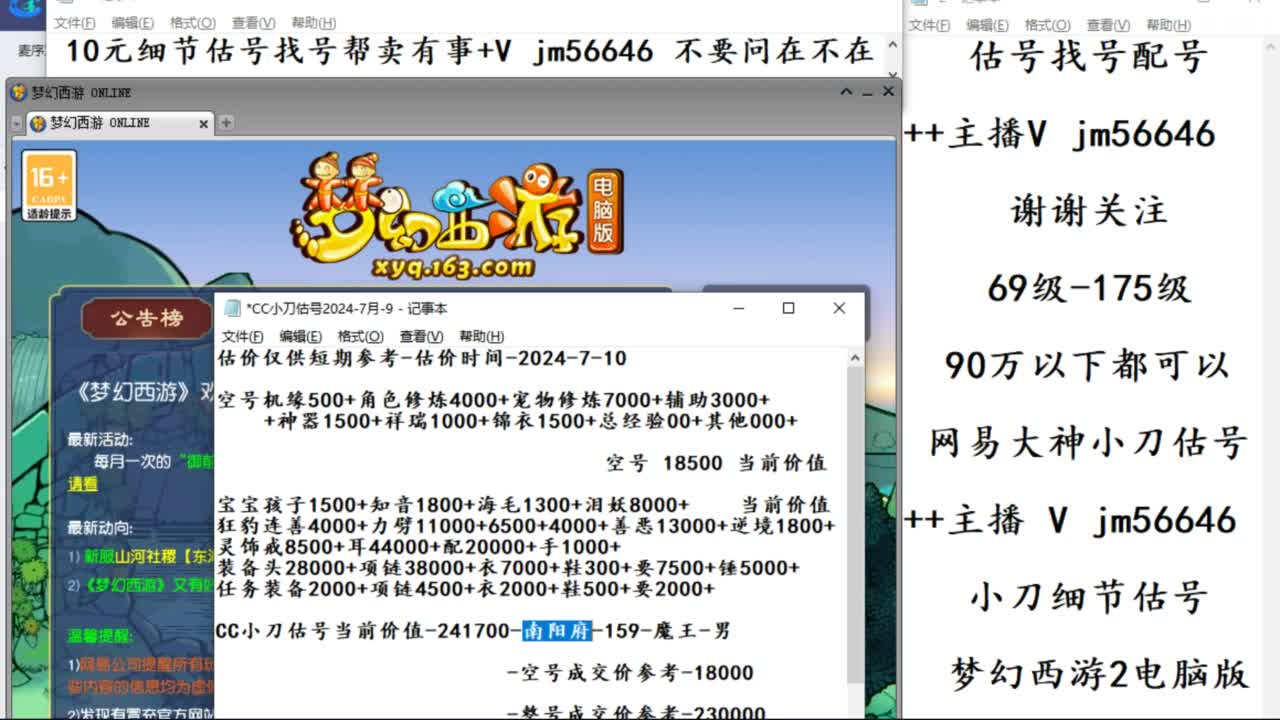Click the 16+ age rating badge
The height and width of the screenshot is (720, 1280).
(49, 186)
